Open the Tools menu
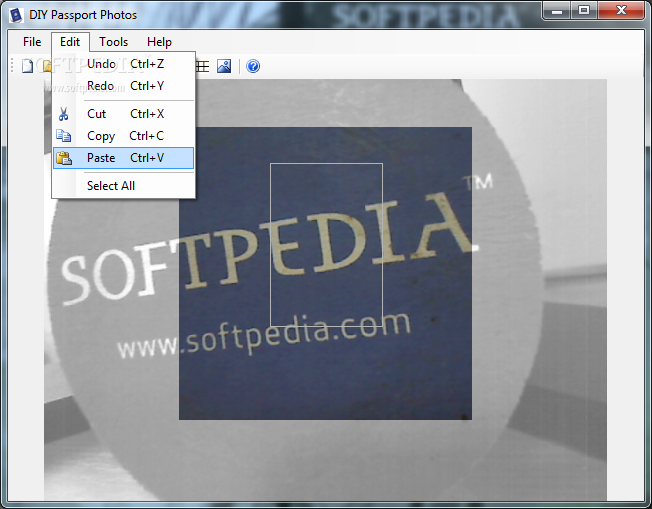652x509 pixels. pyautogui.click(x=114, y=42)
